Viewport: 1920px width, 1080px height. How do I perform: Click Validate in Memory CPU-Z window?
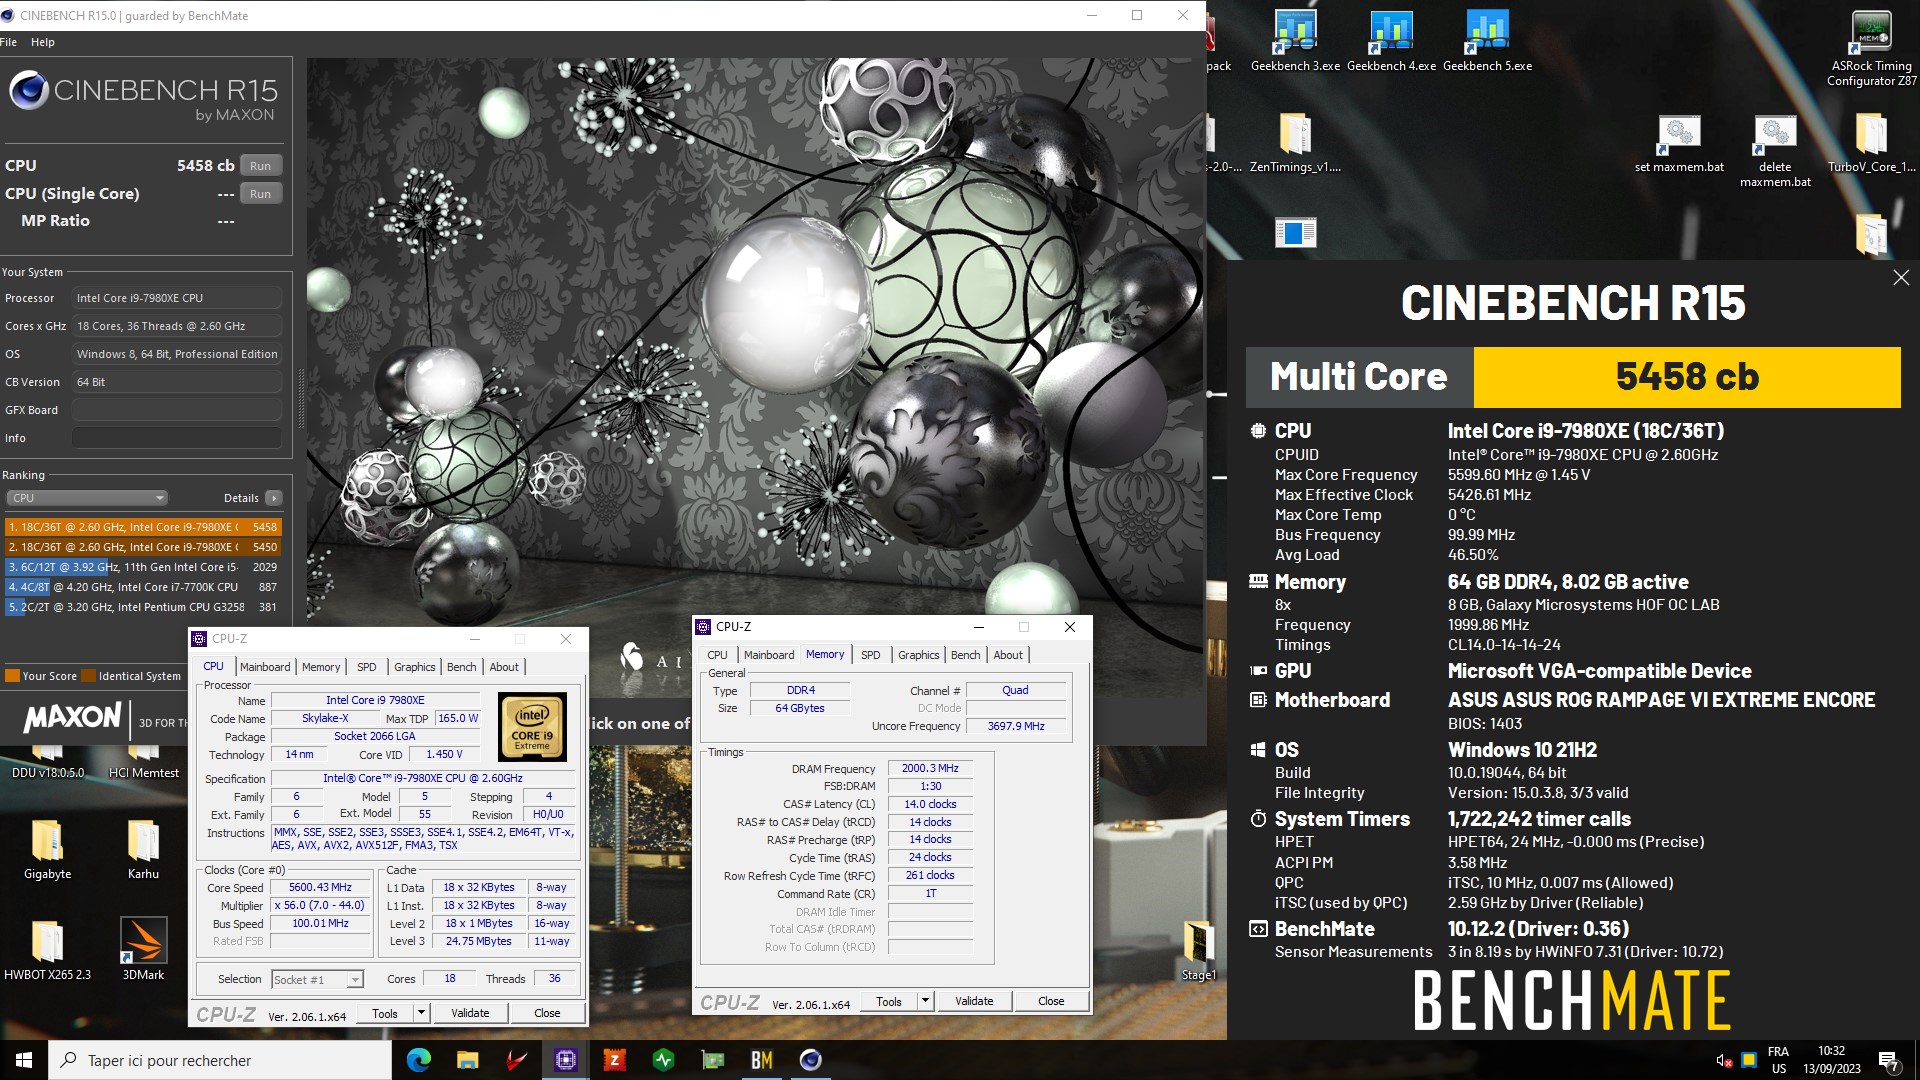pyautogui.click(x=974, y=1001)
